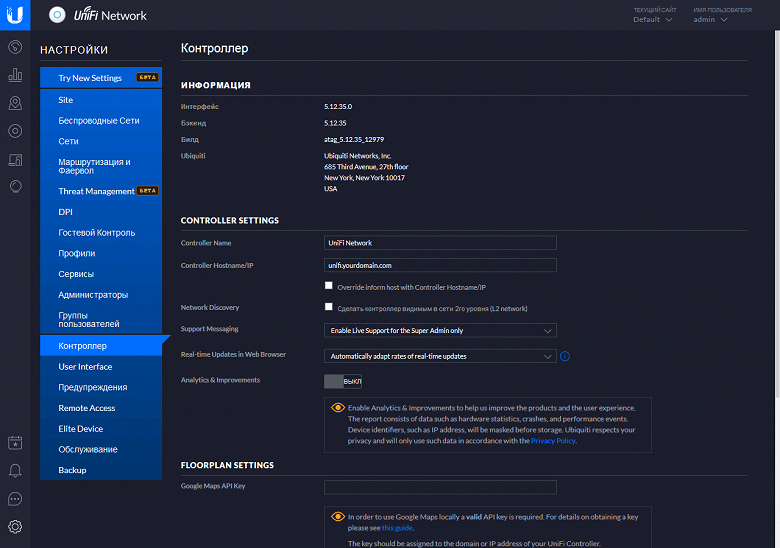Open the Devices target icon in sidebar
The image size is (780, 548).
pyautogui.click(x=15, y=131)
